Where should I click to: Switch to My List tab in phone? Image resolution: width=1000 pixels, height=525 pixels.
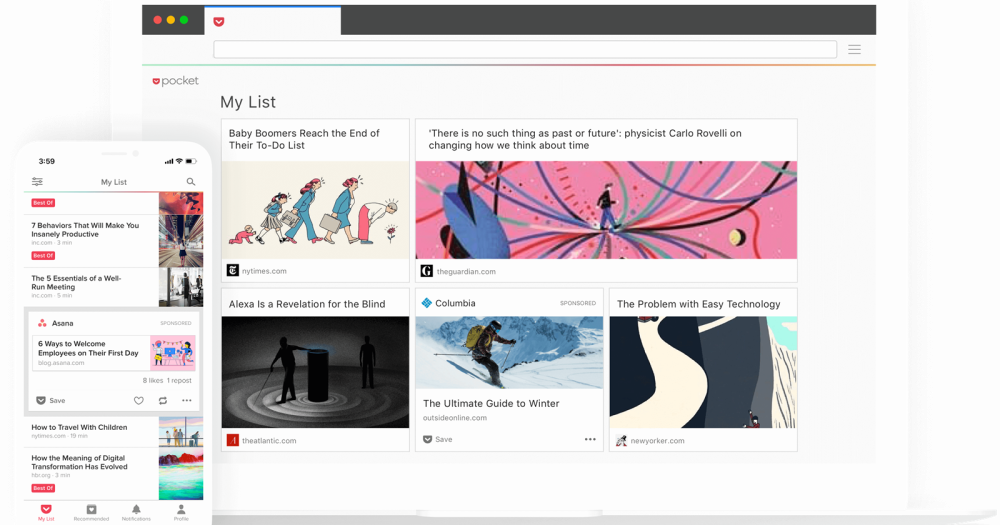pos(46,513)
